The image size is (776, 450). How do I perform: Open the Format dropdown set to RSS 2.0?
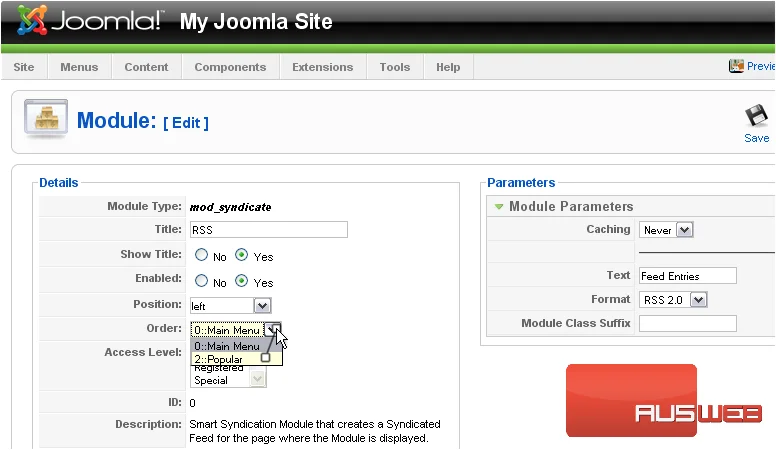(673, 300)
